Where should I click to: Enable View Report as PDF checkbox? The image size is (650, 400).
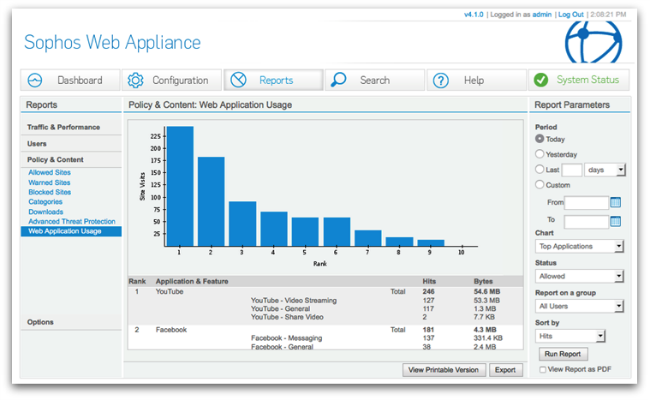pyautogui.click(x=543, y=369)
